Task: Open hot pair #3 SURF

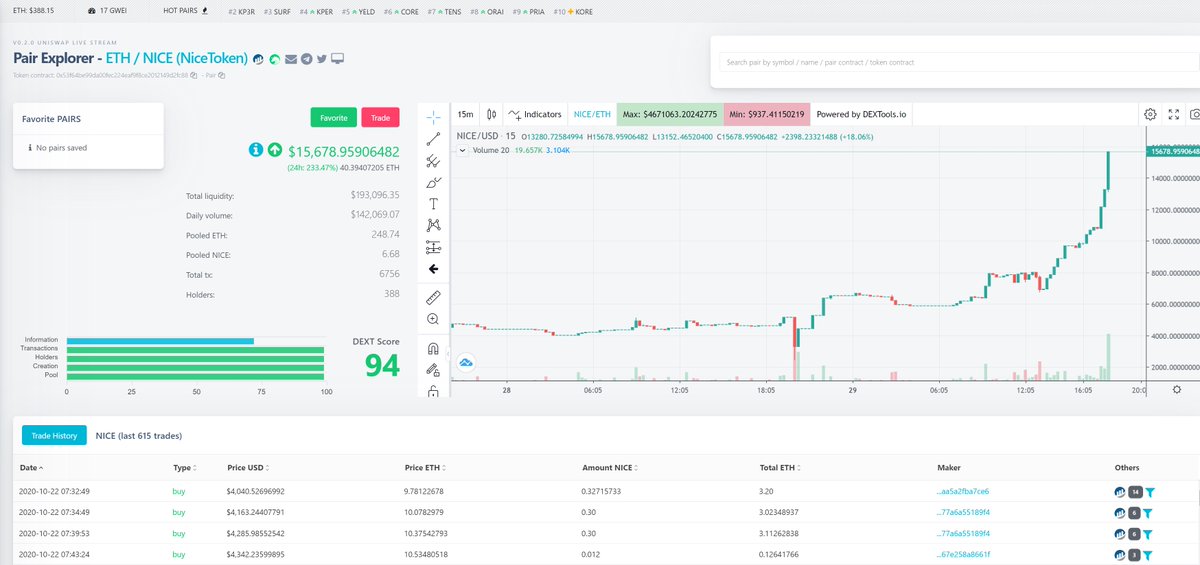Action: point(278,10)
